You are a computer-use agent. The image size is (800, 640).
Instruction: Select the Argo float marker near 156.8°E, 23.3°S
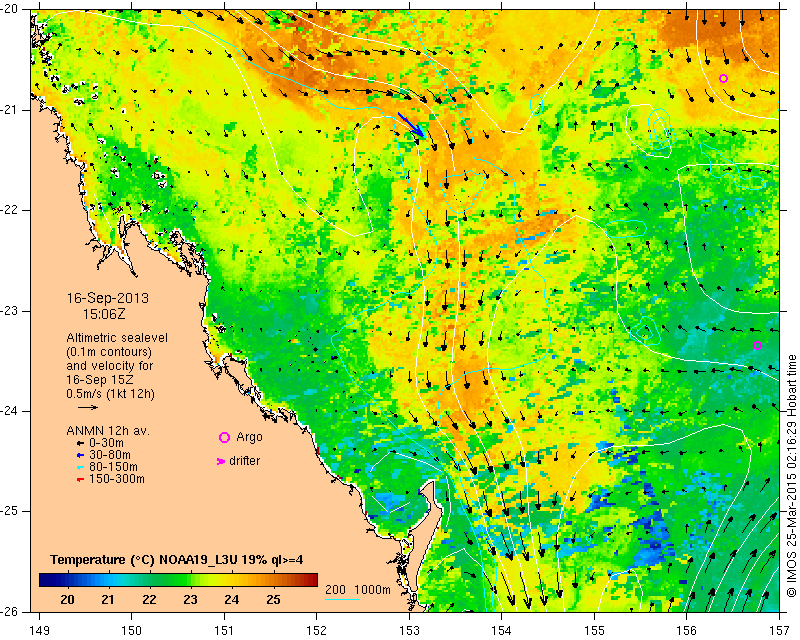coord(757,346)
